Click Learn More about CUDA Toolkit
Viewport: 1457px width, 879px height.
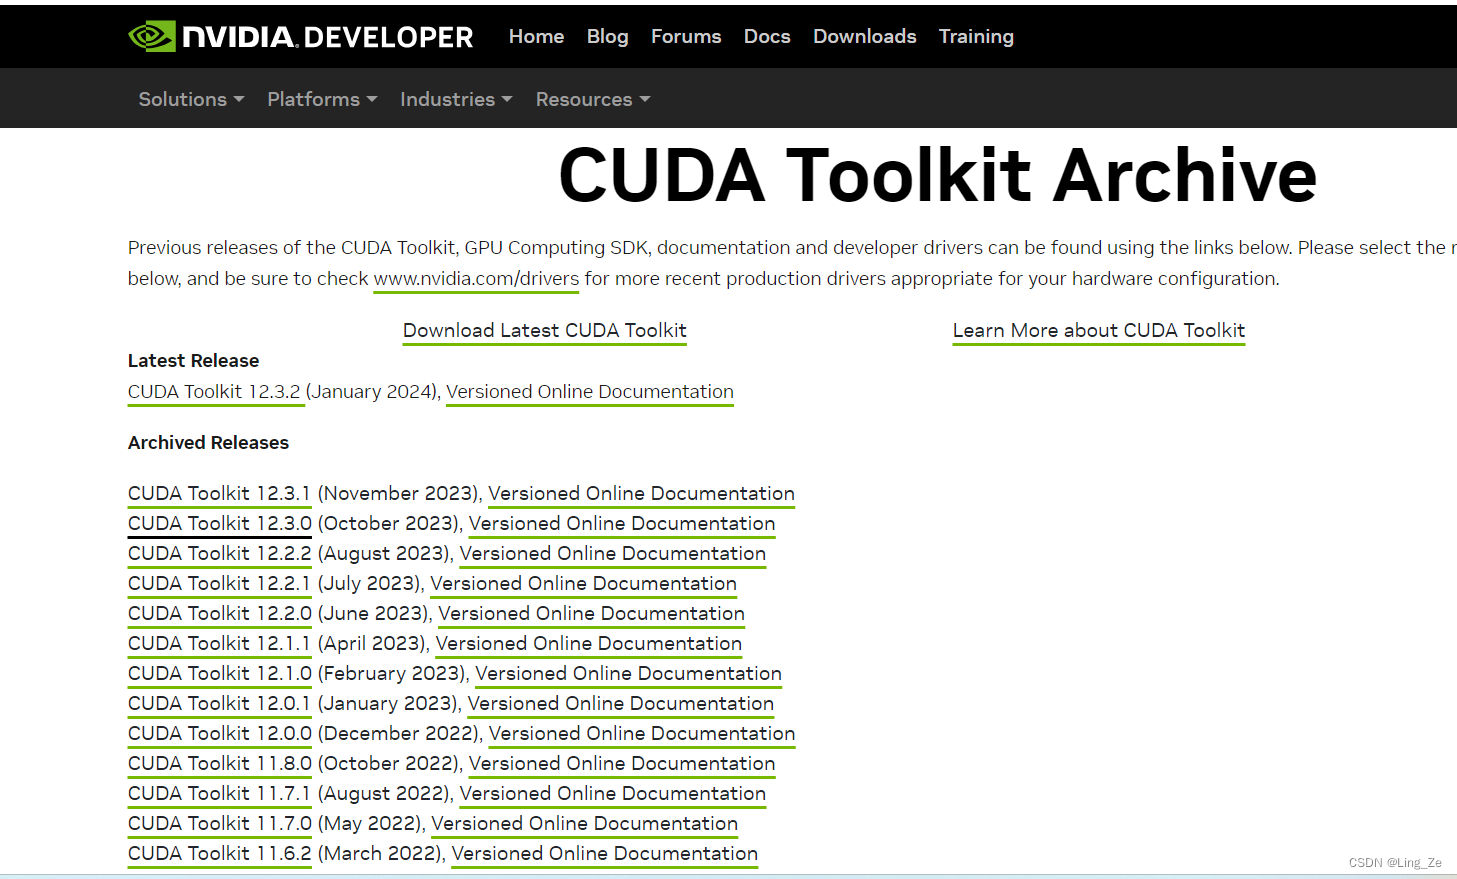[x=1099, y=331]
